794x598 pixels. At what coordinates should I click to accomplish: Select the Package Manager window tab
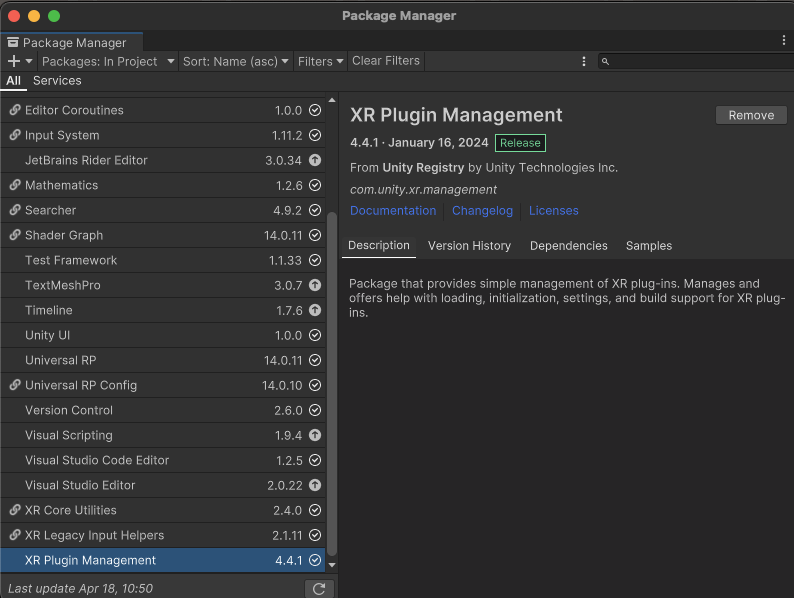72,43
